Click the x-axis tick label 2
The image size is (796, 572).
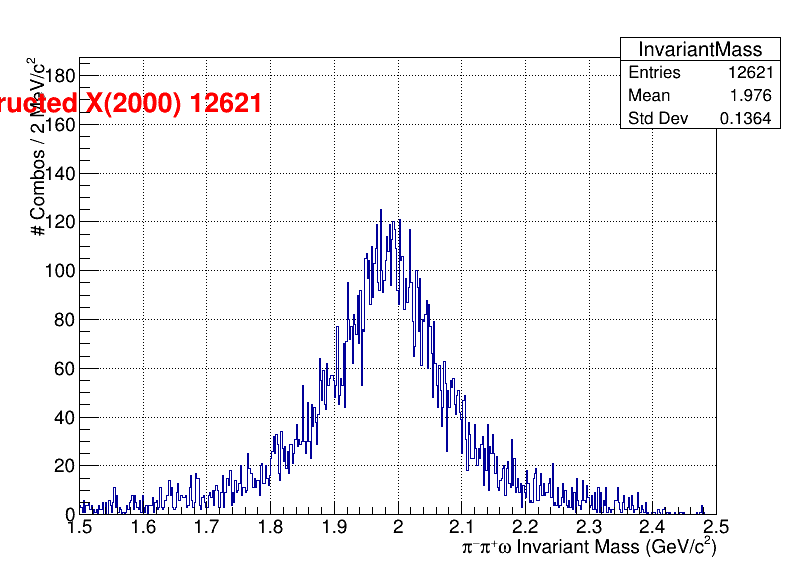point(398,527)
